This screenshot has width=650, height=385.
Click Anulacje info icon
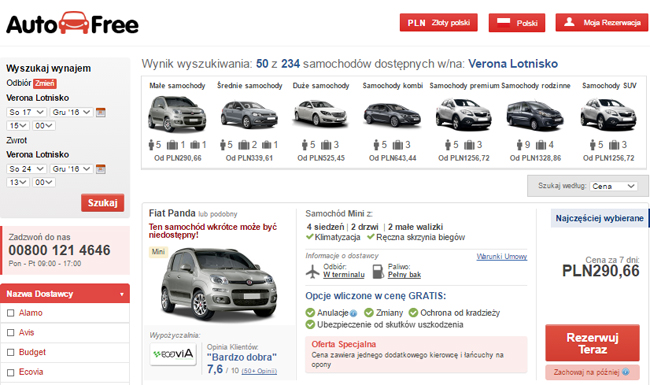click(x=353, y=313)
